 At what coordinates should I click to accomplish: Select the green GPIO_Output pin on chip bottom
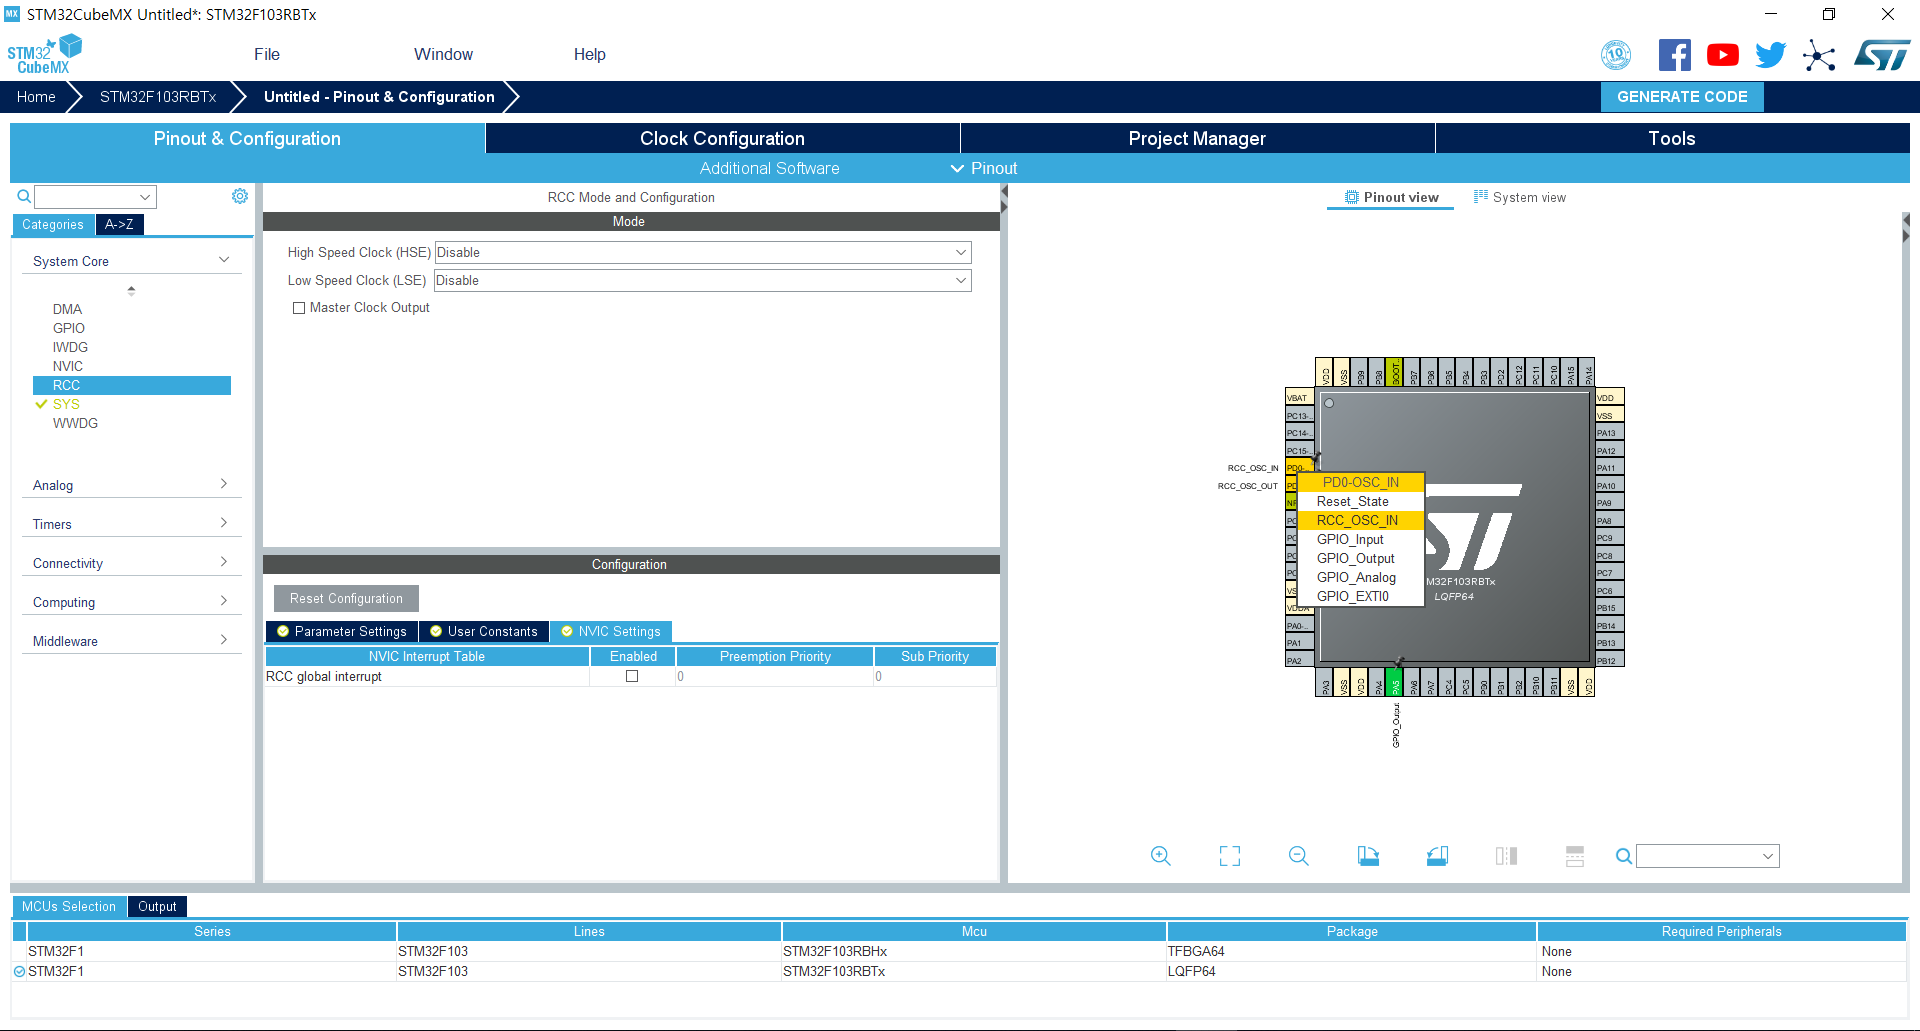coord(1395,683)
